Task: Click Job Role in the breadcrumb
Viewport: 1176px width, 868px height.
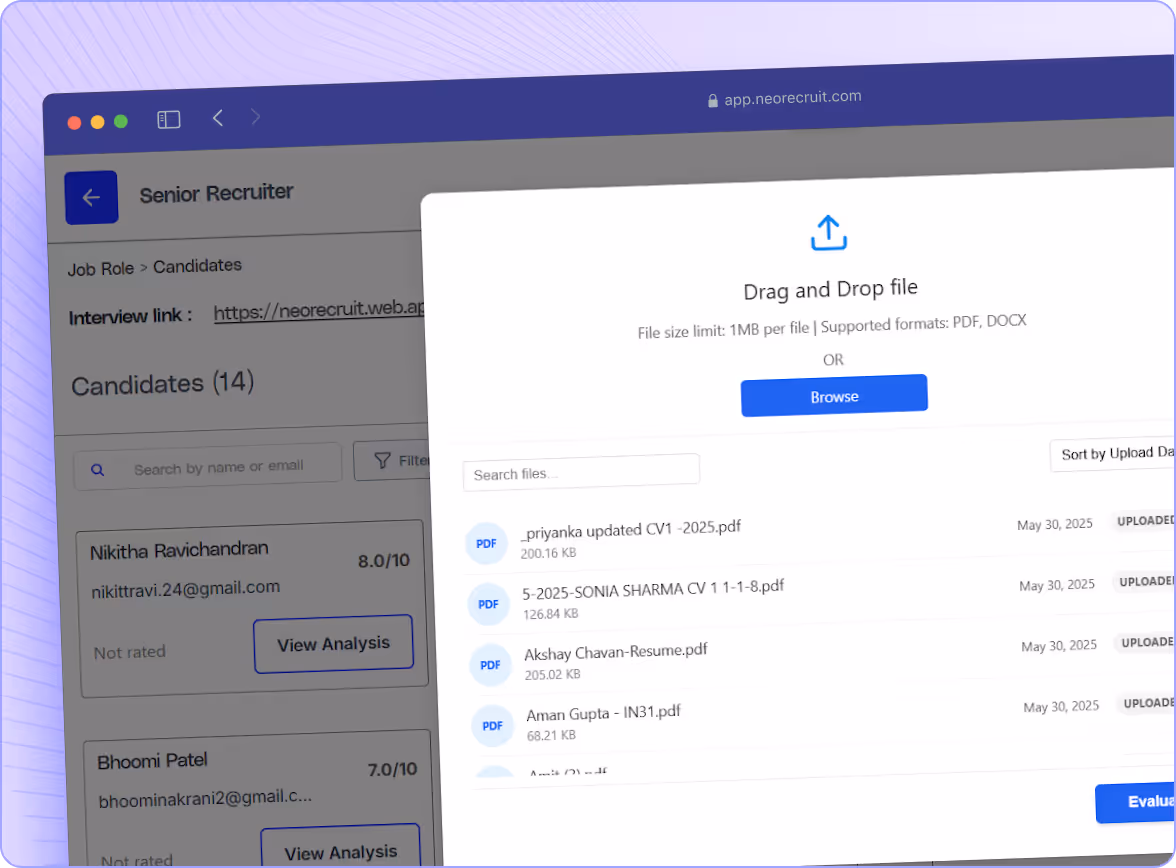Action: [100, 269]
